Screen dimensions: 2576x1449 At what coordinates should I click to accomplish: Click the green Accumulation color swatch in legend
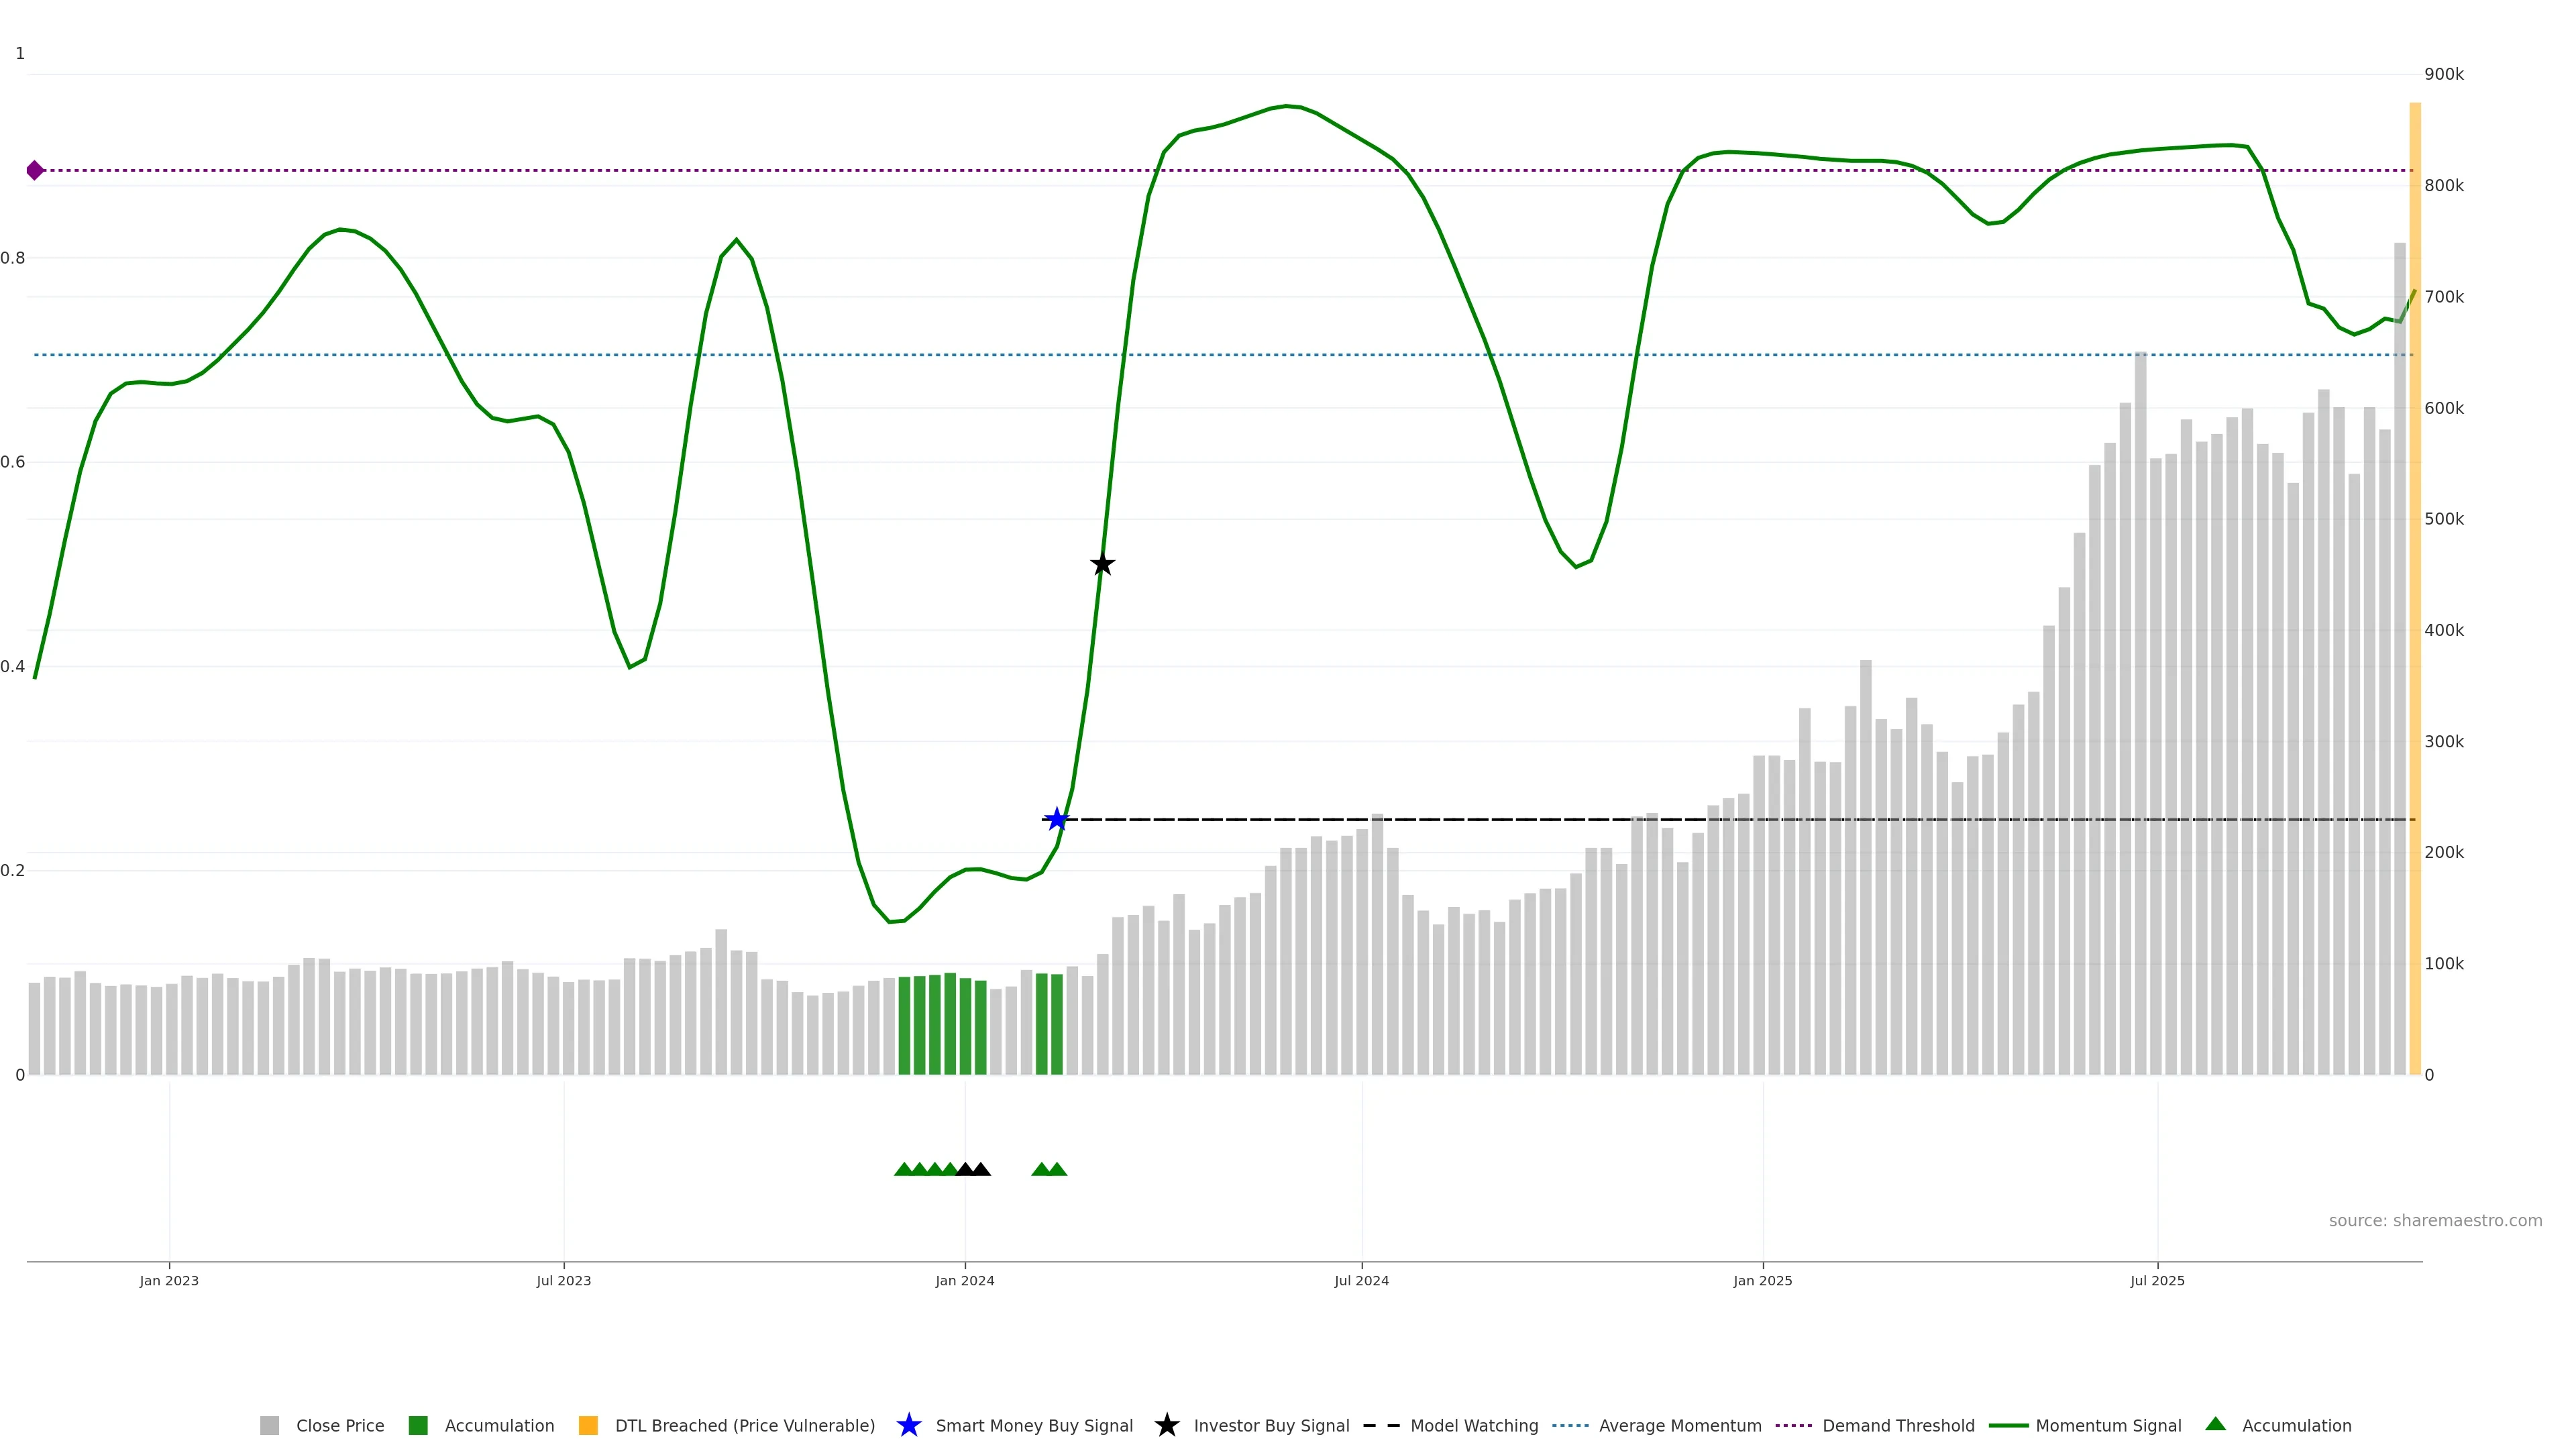pos(418,1425)
